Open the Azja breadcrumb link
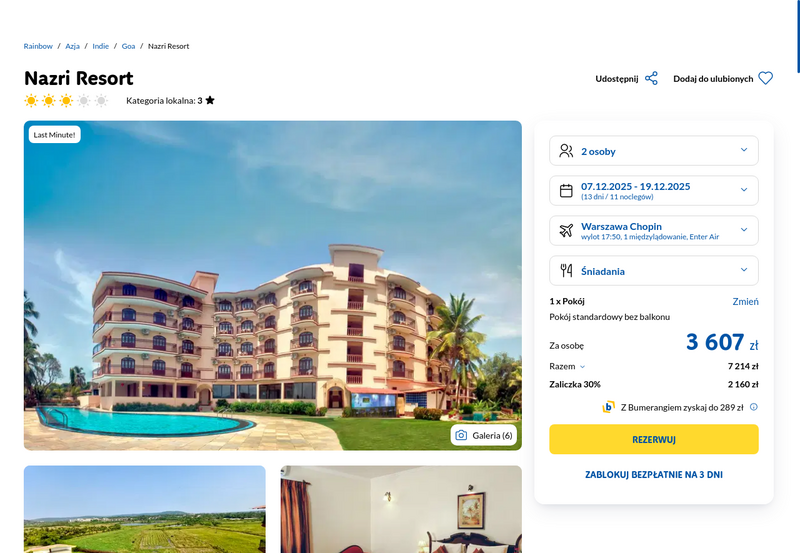This screenshot has height=553, width=800. [72, 46]
